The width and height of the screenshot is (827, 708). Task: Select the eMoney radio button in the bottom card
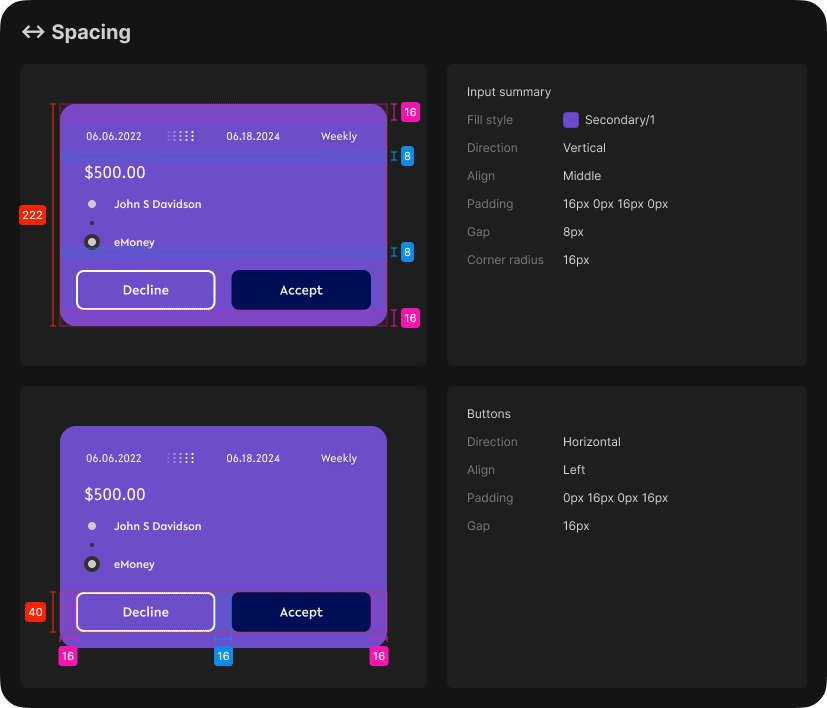coord(92,564)
